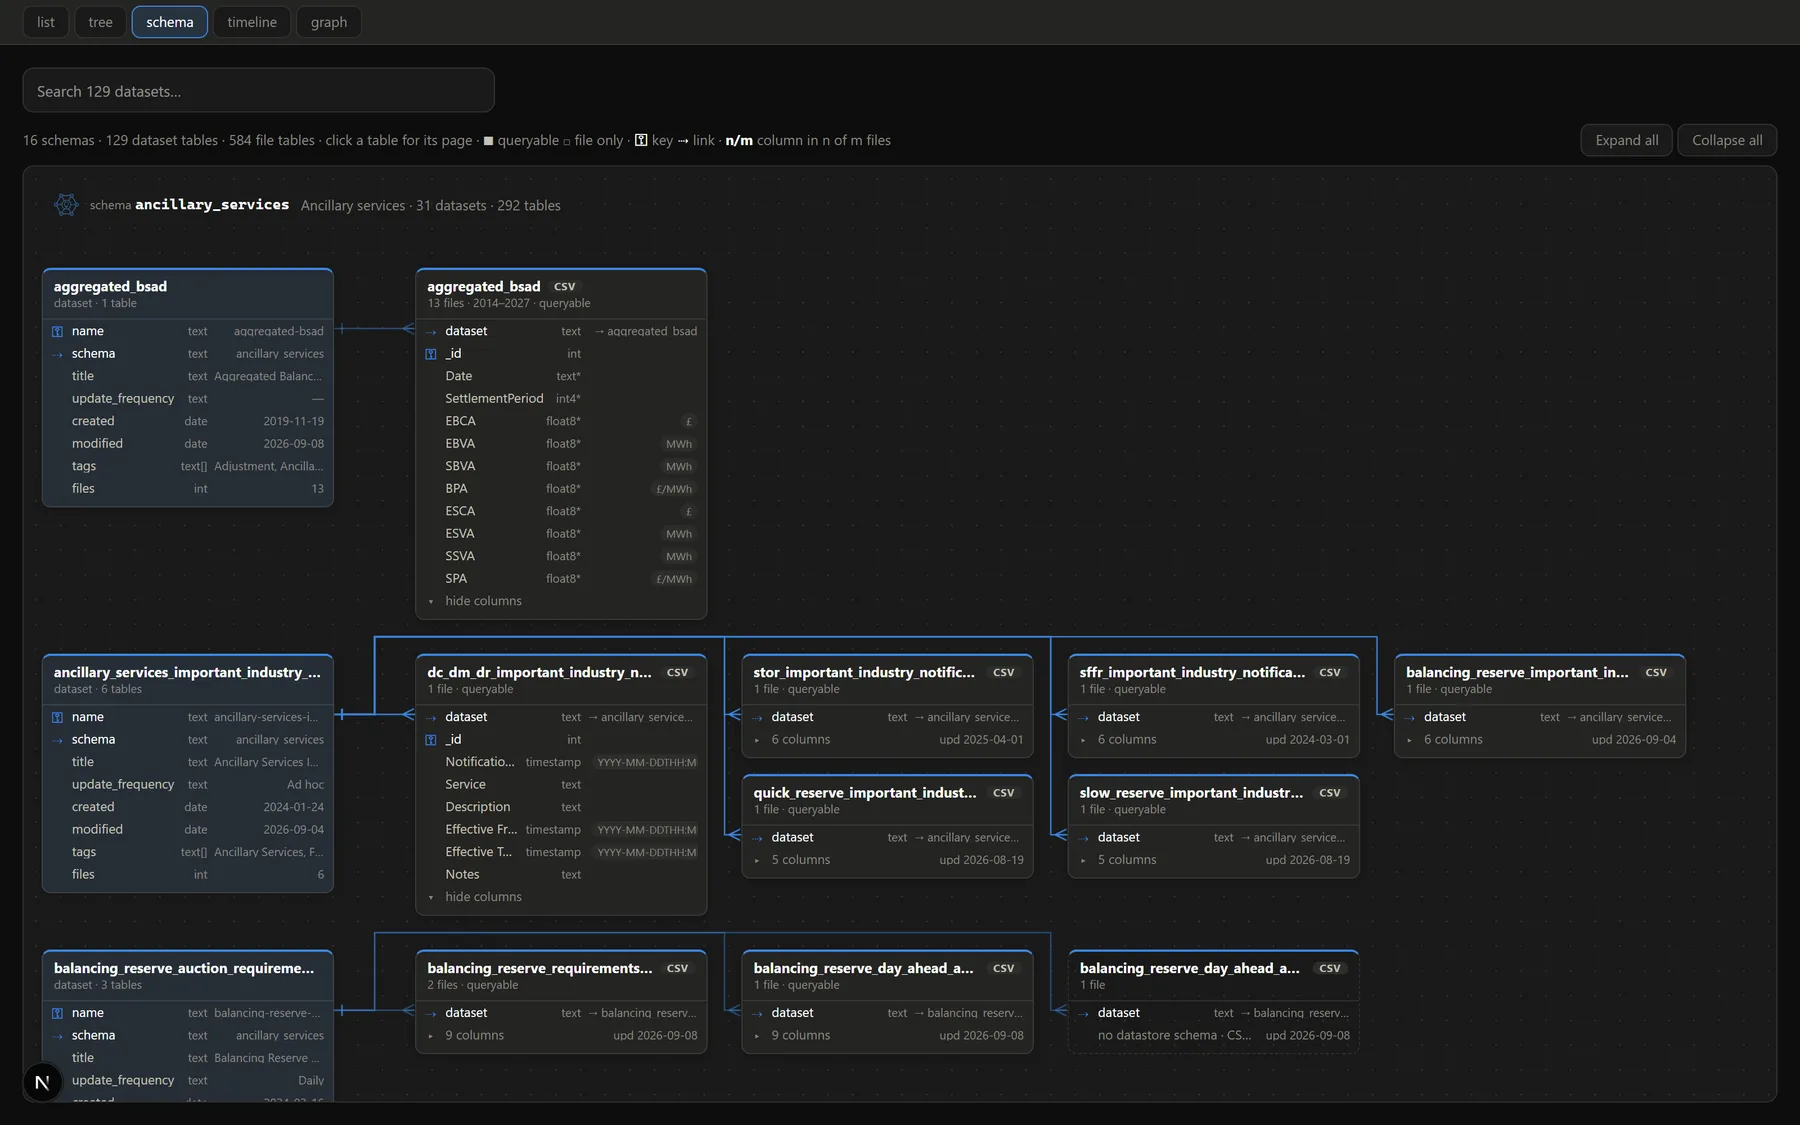Click the round N logo badge
1800x1125 pixels.
click(x=42, y=1082)
